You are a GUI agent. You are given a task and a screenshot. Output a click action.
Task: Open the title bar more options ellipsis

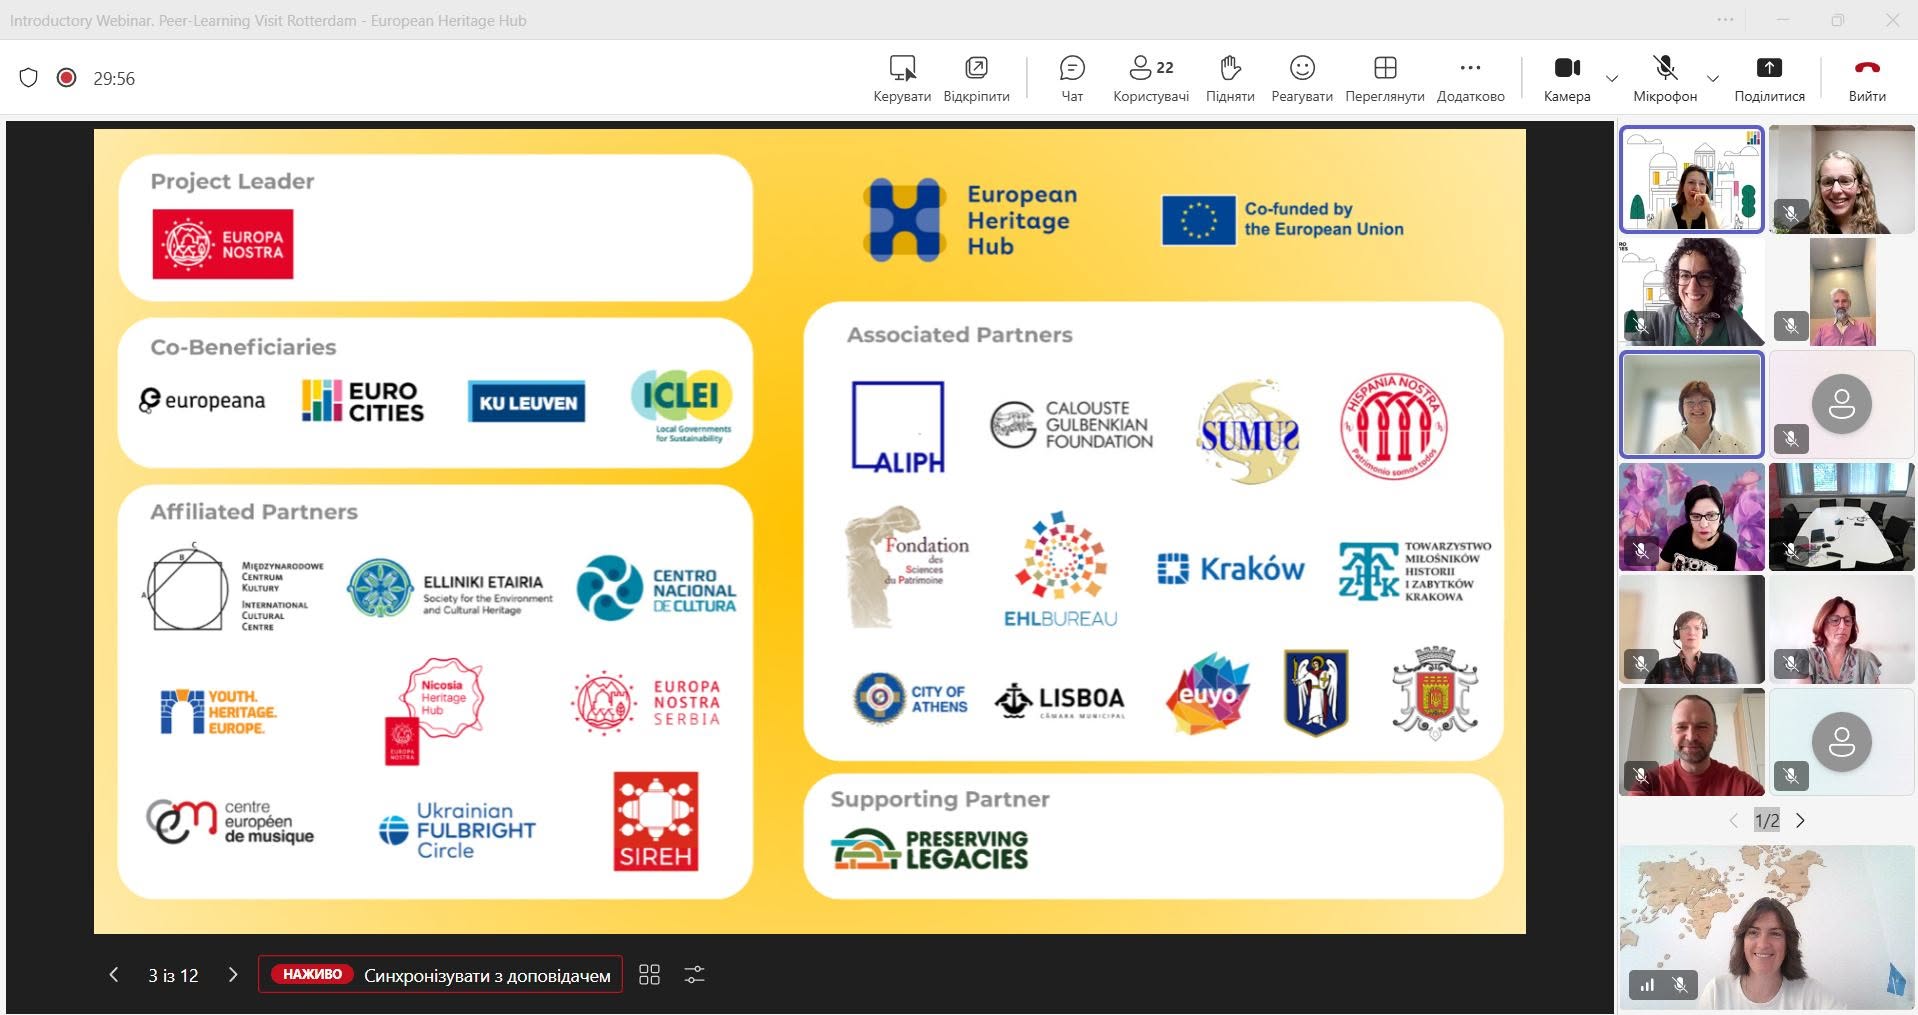point(1726,20)
